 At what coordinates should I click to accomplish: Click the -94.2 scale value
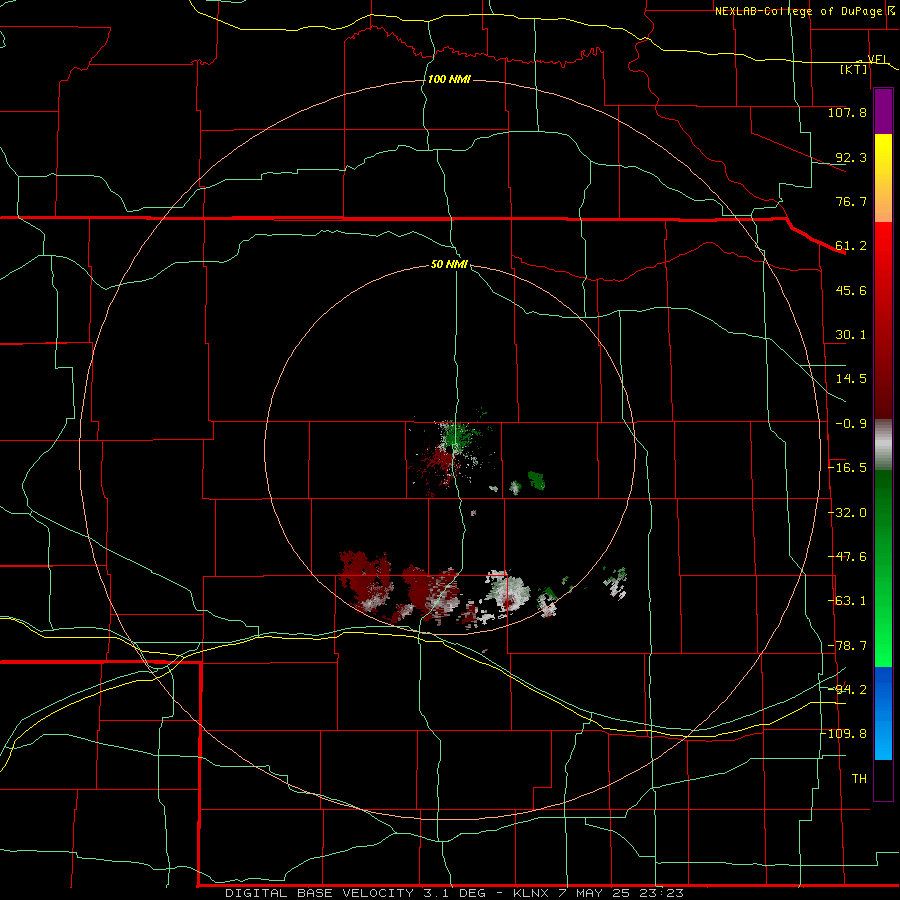(x=847, y=689)
